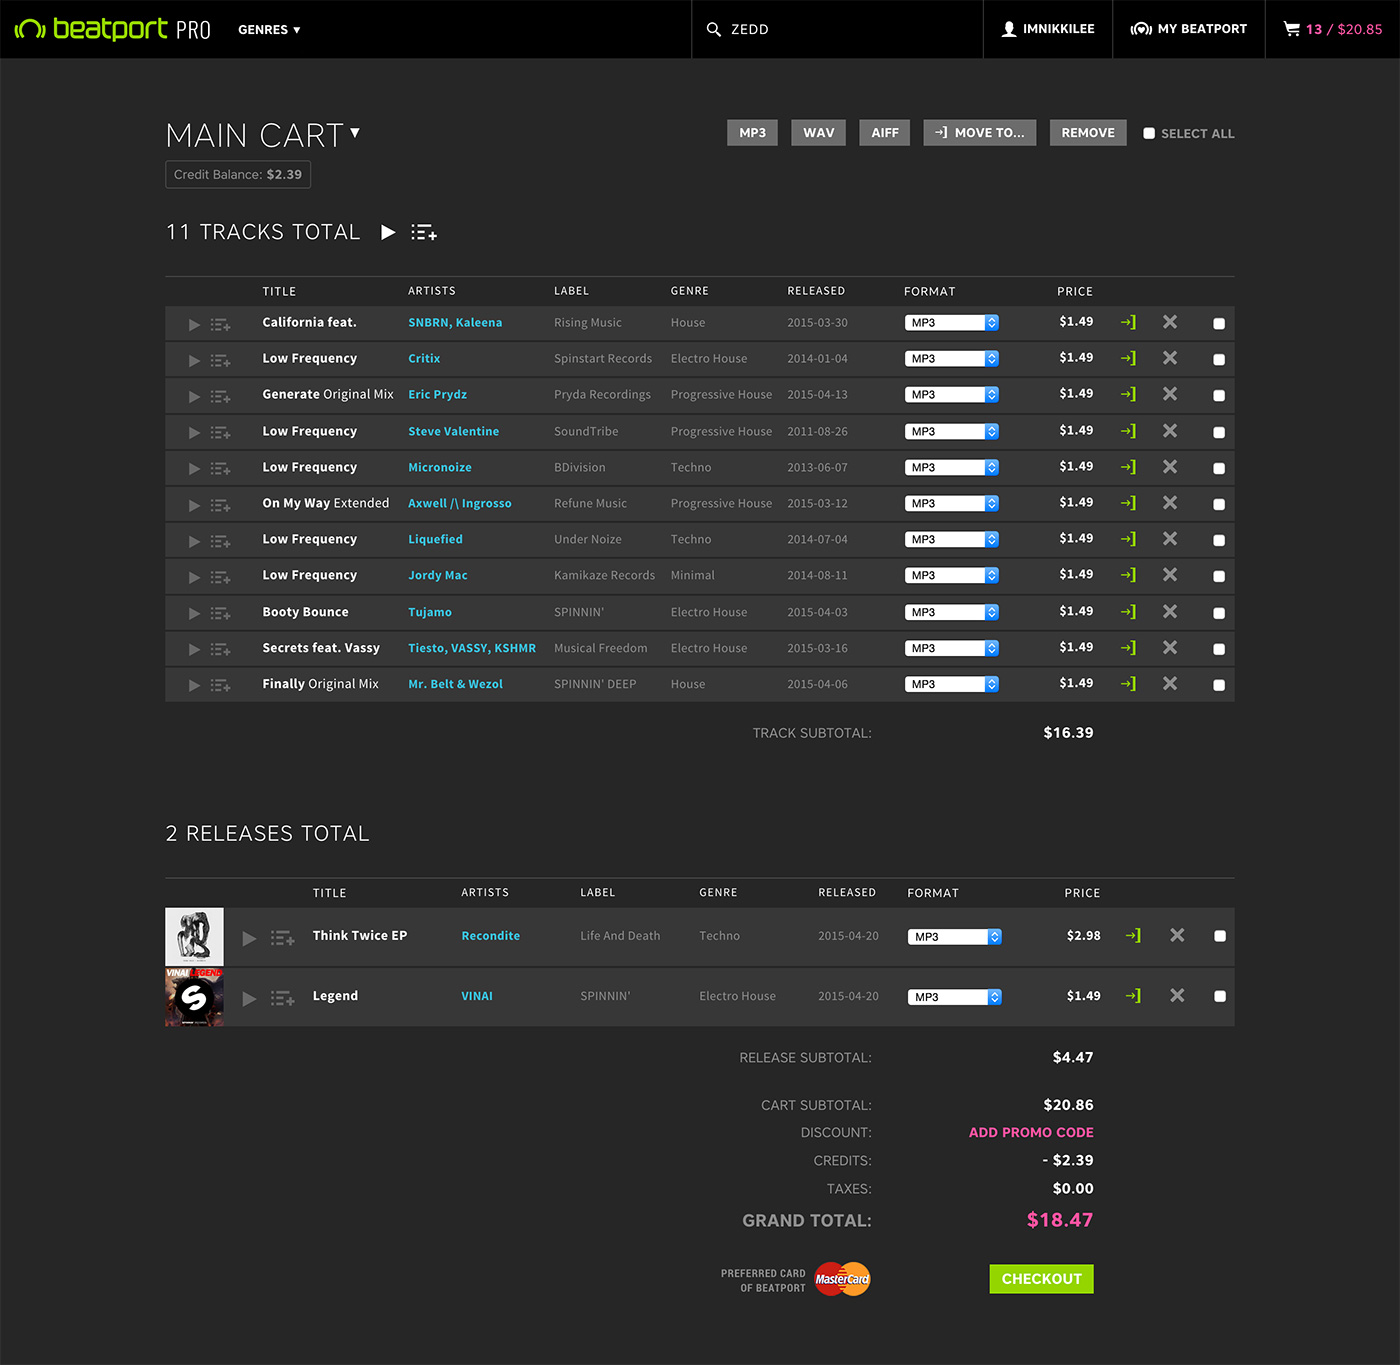The width and height of the screenshot is (1400, 1365).
Task: Change format for Secrets feat. Vassy
Action: pos(952,649)
